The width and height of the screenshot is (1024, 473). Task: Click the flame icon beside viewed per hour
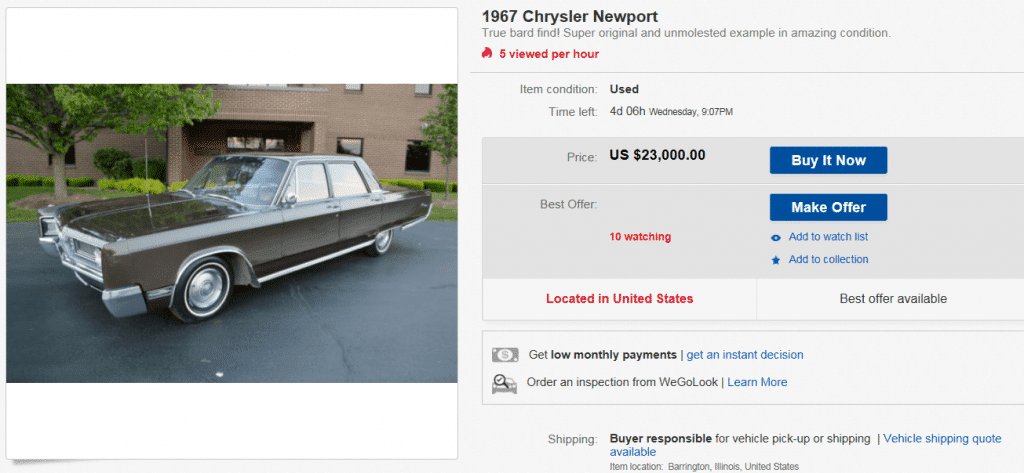click(487, 53)
